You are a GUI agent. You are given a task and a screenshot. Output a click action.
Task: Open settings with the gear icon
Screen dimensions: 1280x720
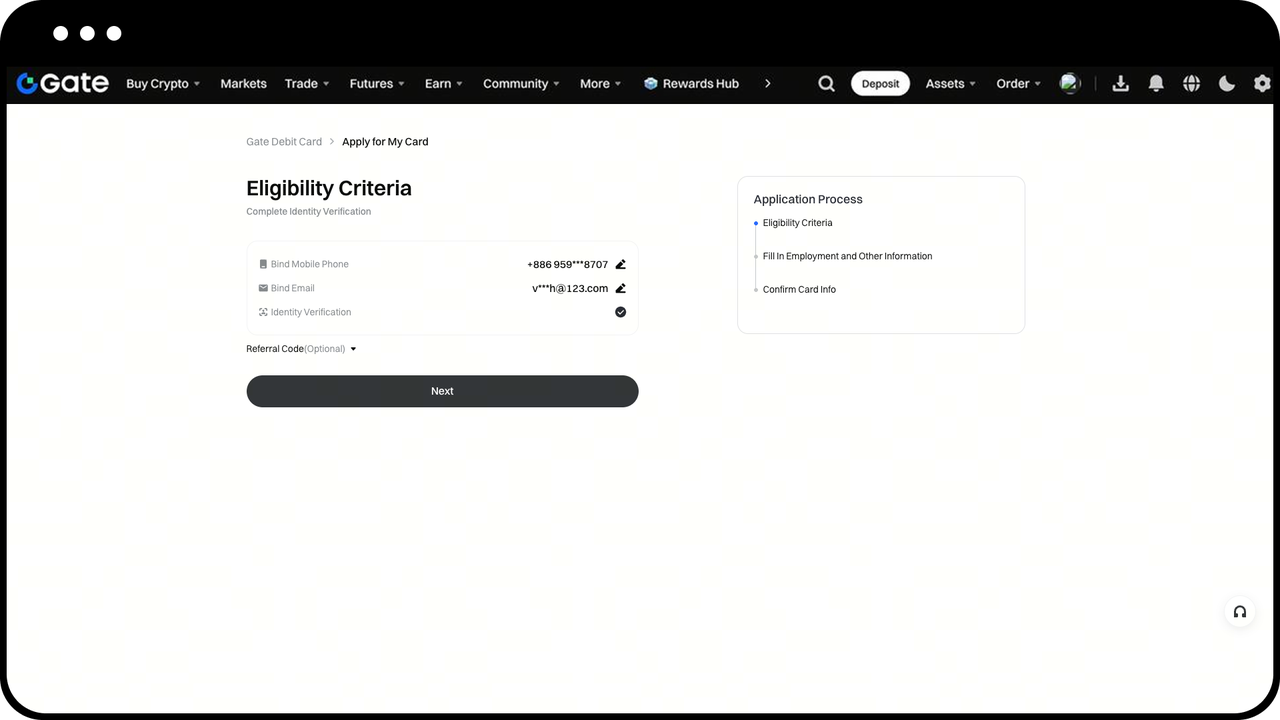click(1262, 83)
